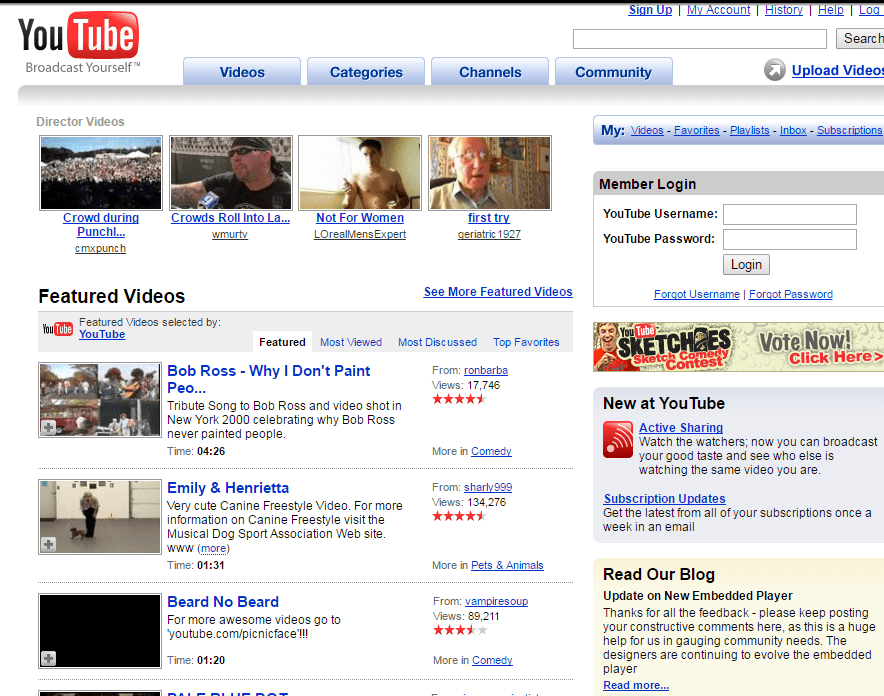884x696 pixels.
Task: Click the Search button
Action: [860, 38]
